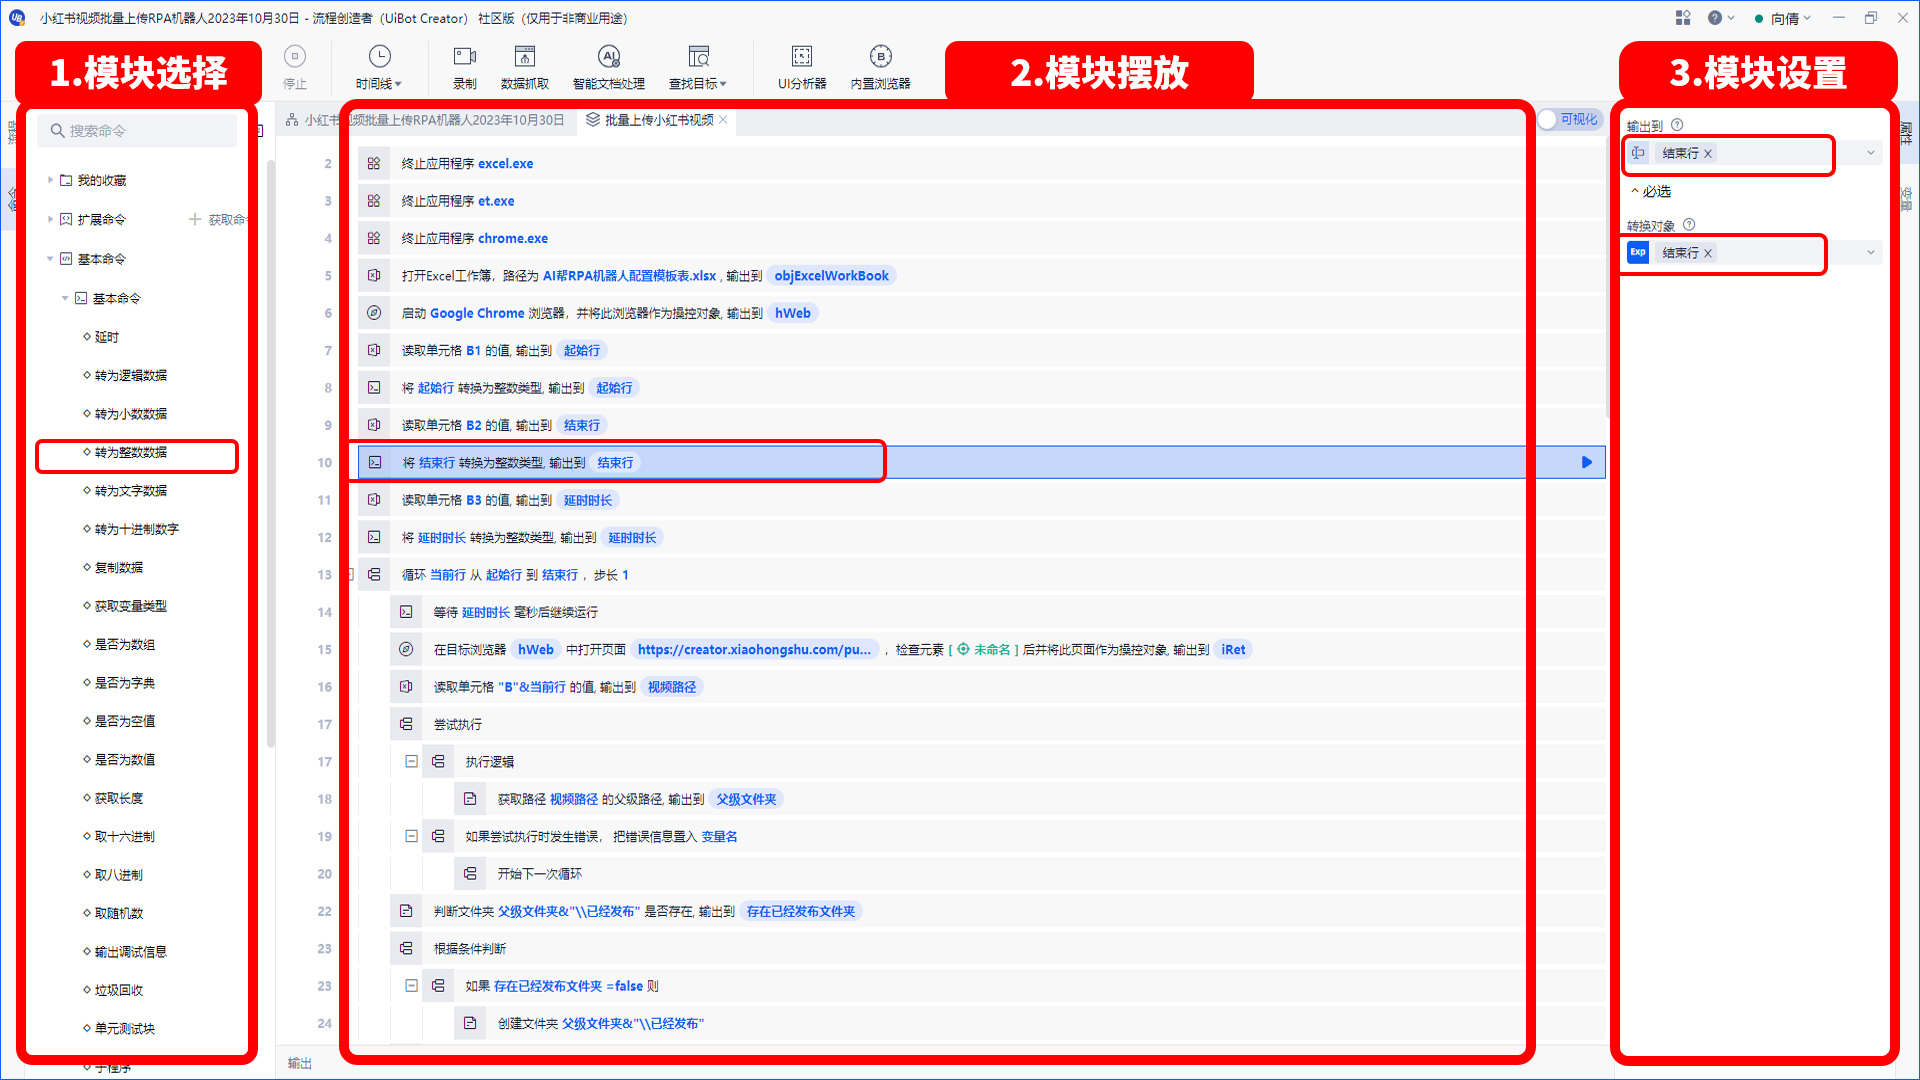Select 获取变量类型 command
The image size is (1920, 1080).
131,606
